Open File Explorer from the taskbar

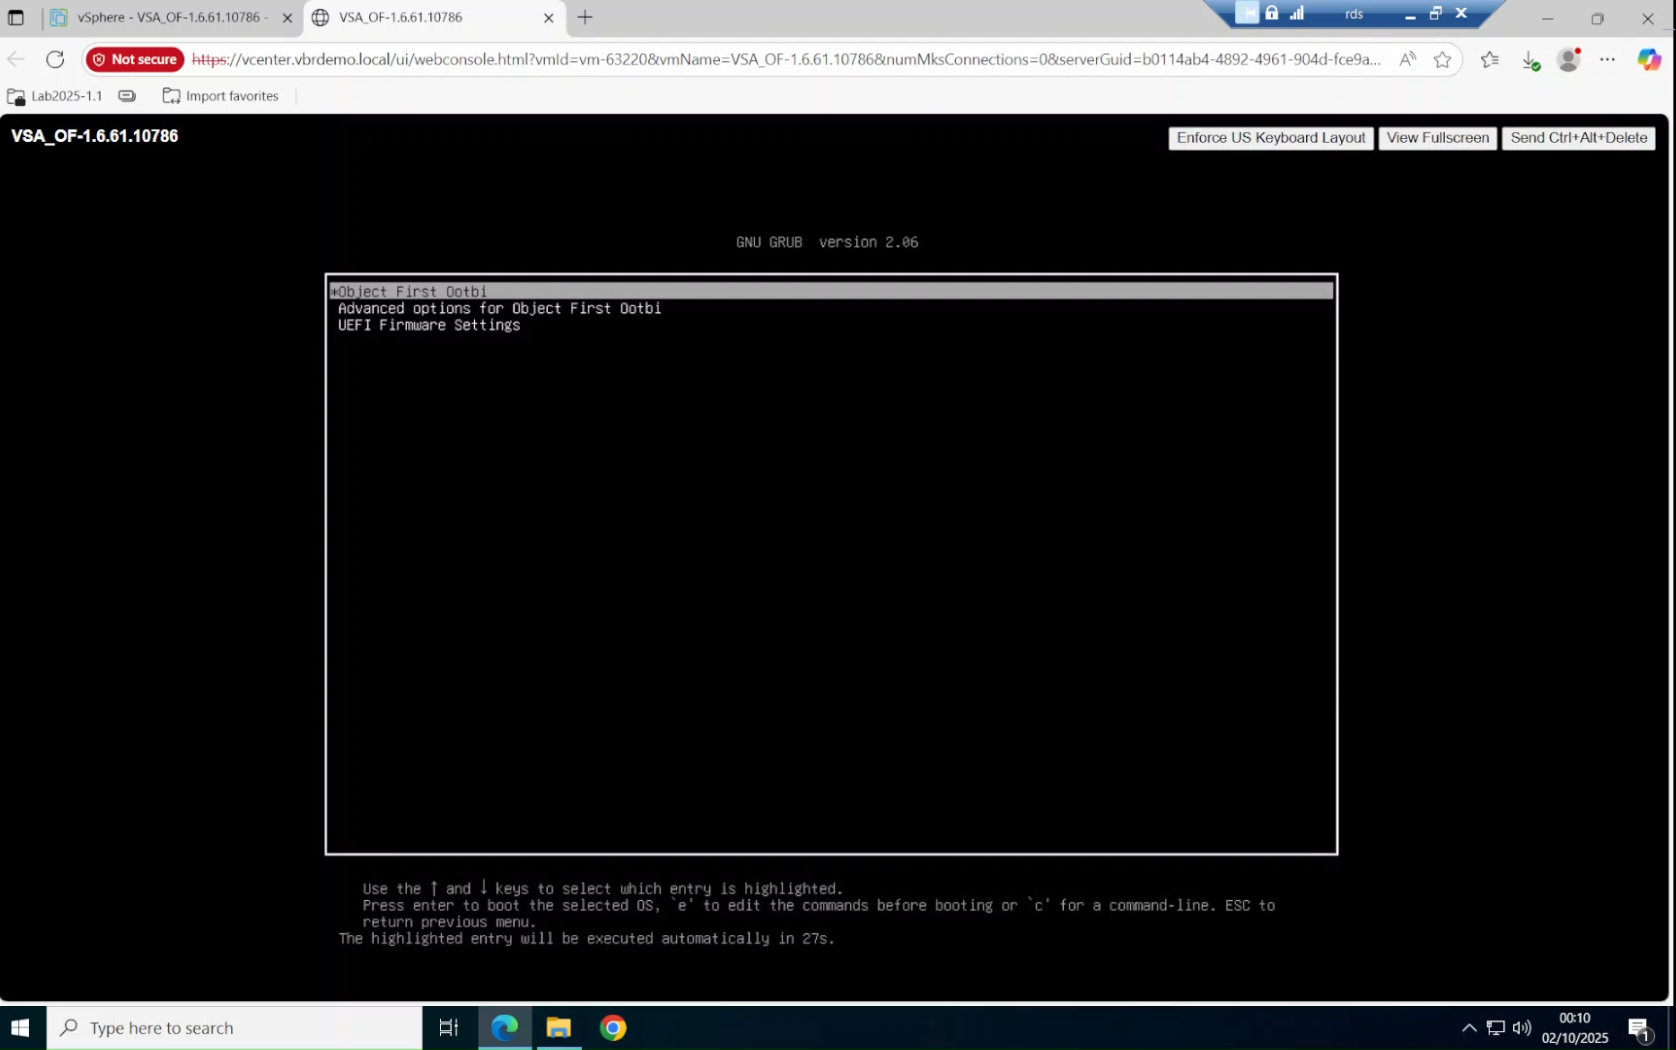[558, 1027]
